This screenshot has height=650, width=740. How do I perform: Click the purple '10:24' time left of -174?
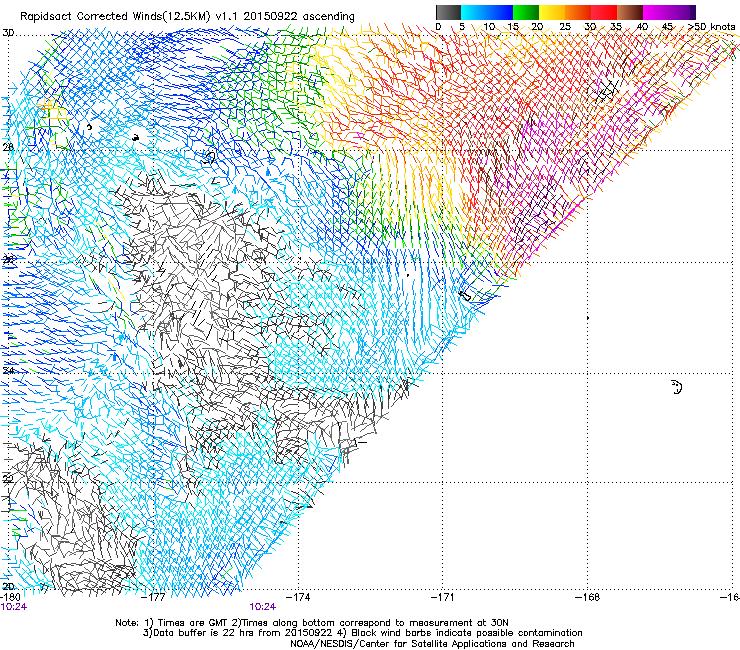263,607
